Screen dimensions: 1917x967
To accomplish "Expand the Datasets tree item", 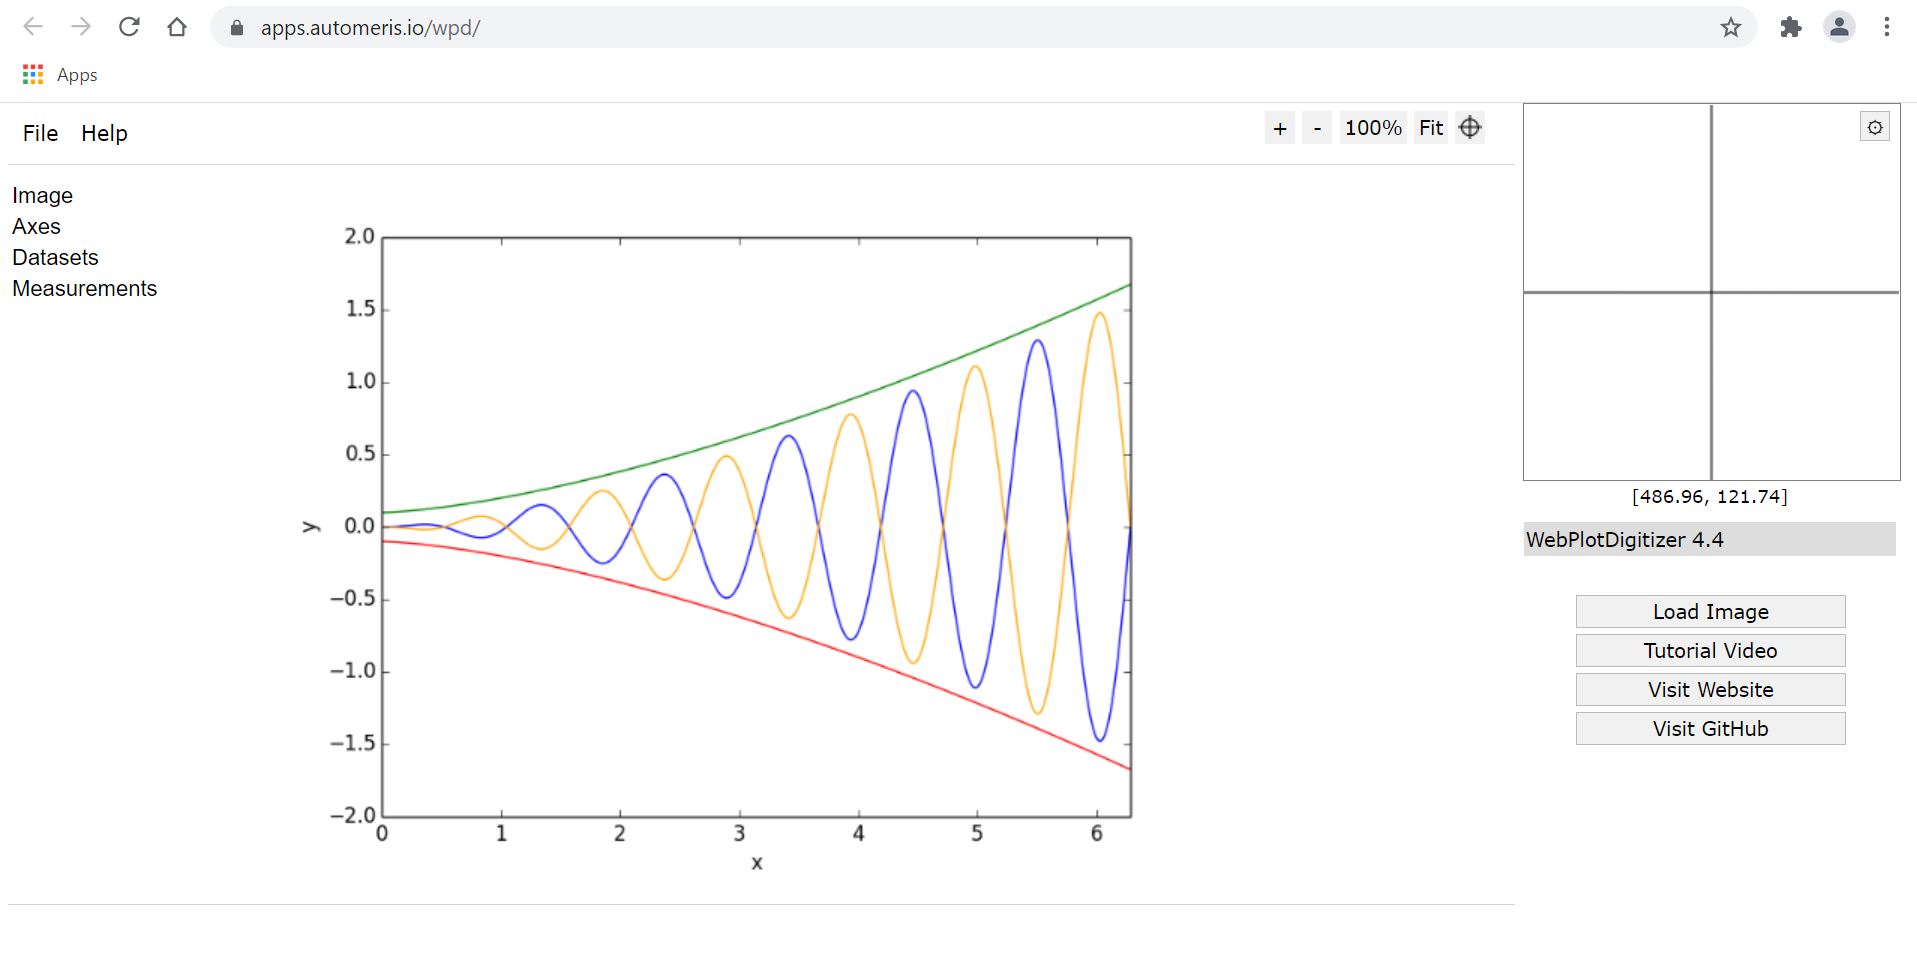I will click(55, 257).
